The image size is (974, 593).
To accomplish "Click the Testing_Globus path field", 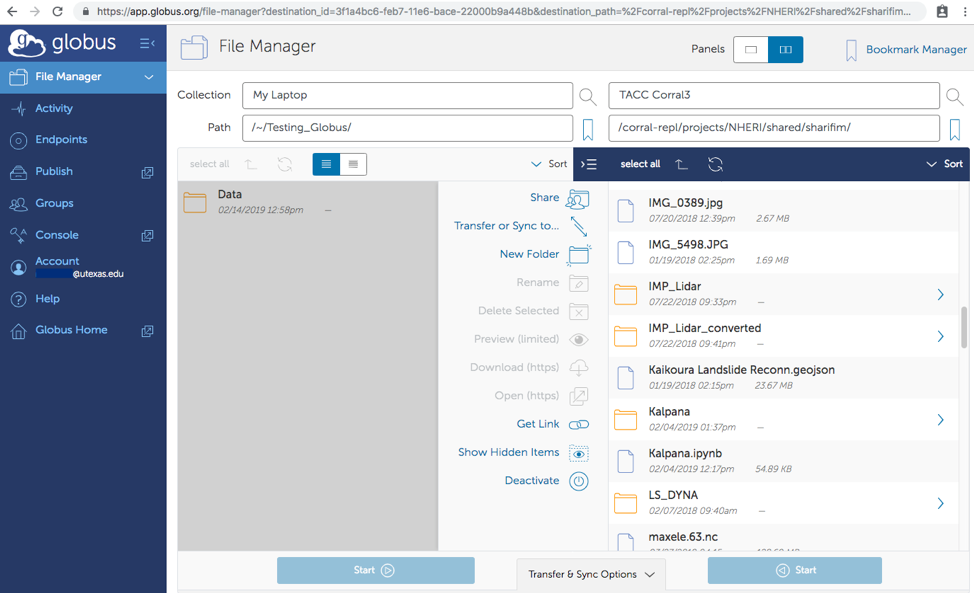I will (407, 128).
